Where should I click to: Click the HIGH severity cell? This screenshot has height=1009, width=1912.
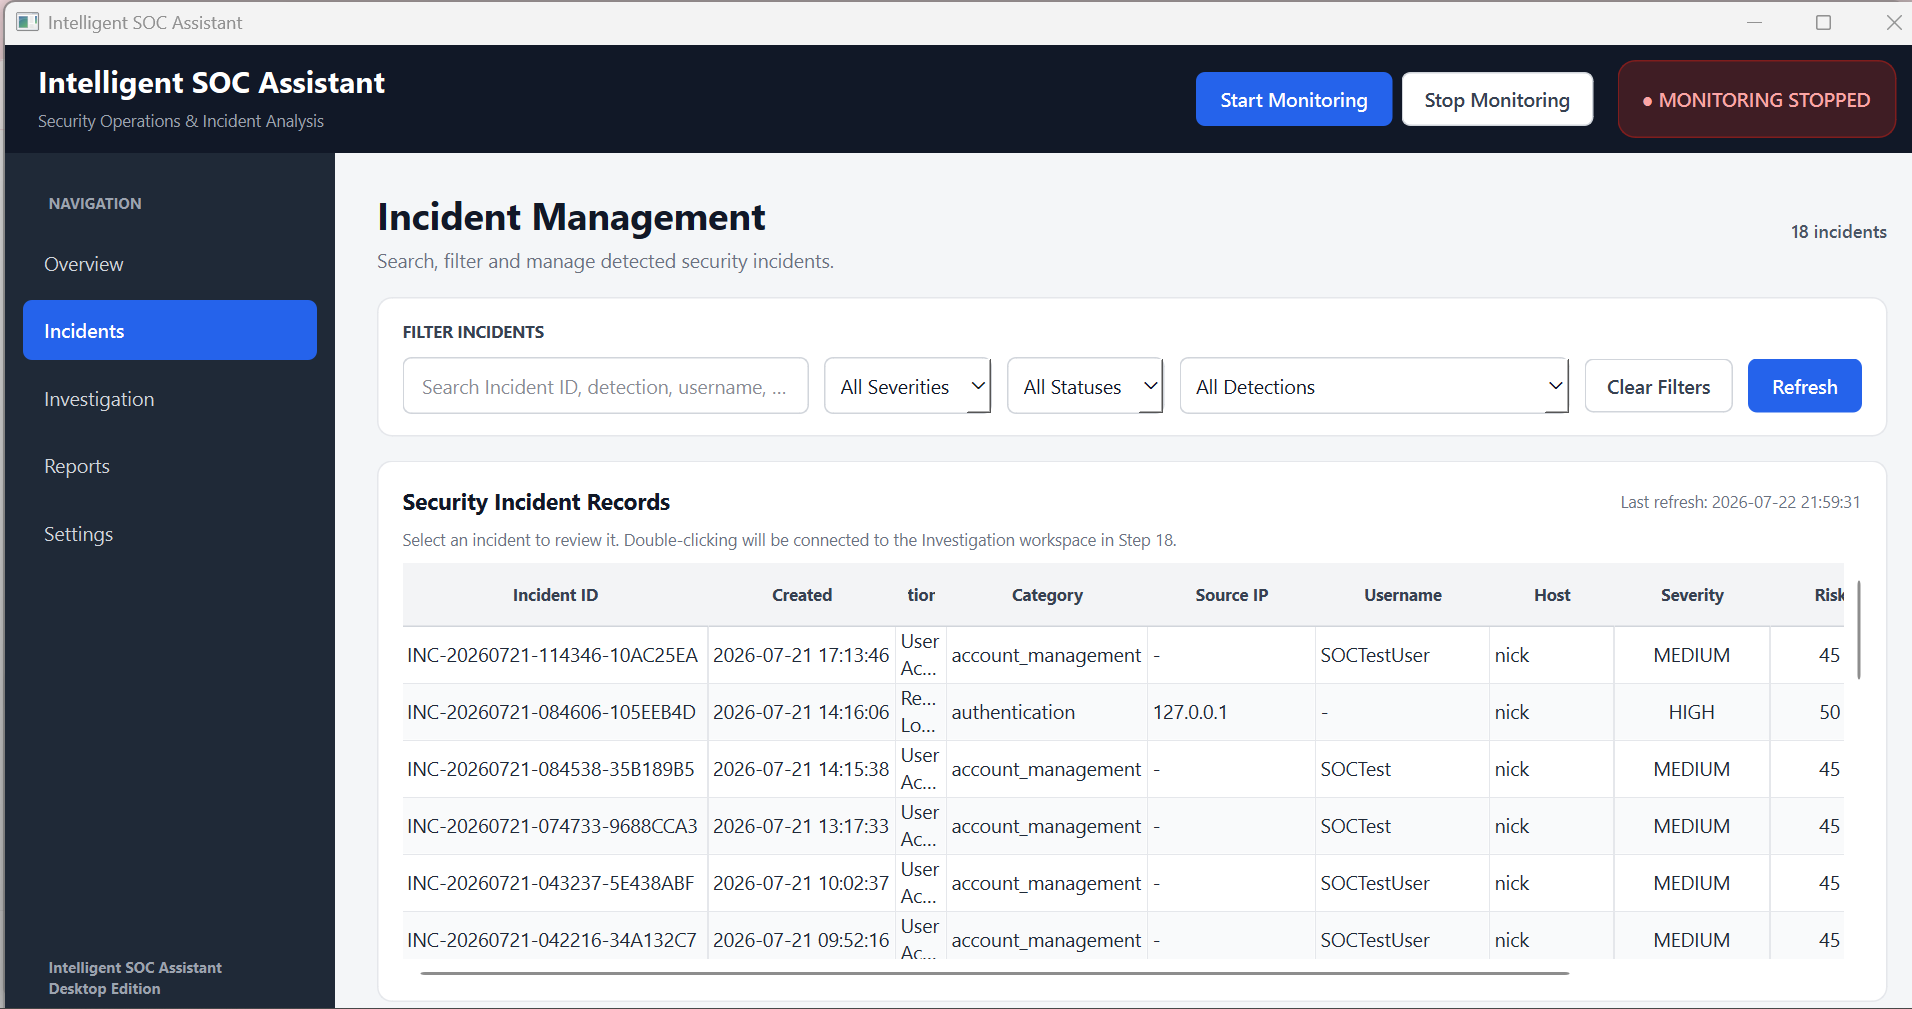[x=1691, y=712]
